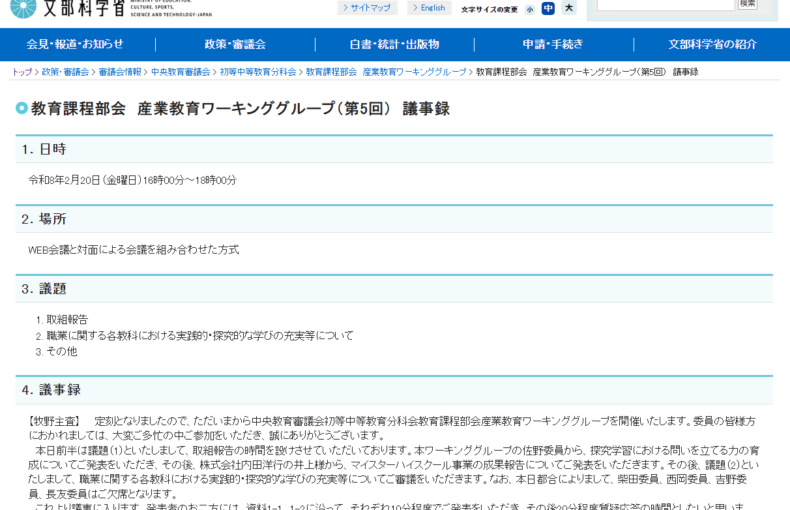Viewport: 790px width, 510px height.
Task: Go to 初等中等教育分科会 breadcrumb
Action: click(x=257, y=72)
